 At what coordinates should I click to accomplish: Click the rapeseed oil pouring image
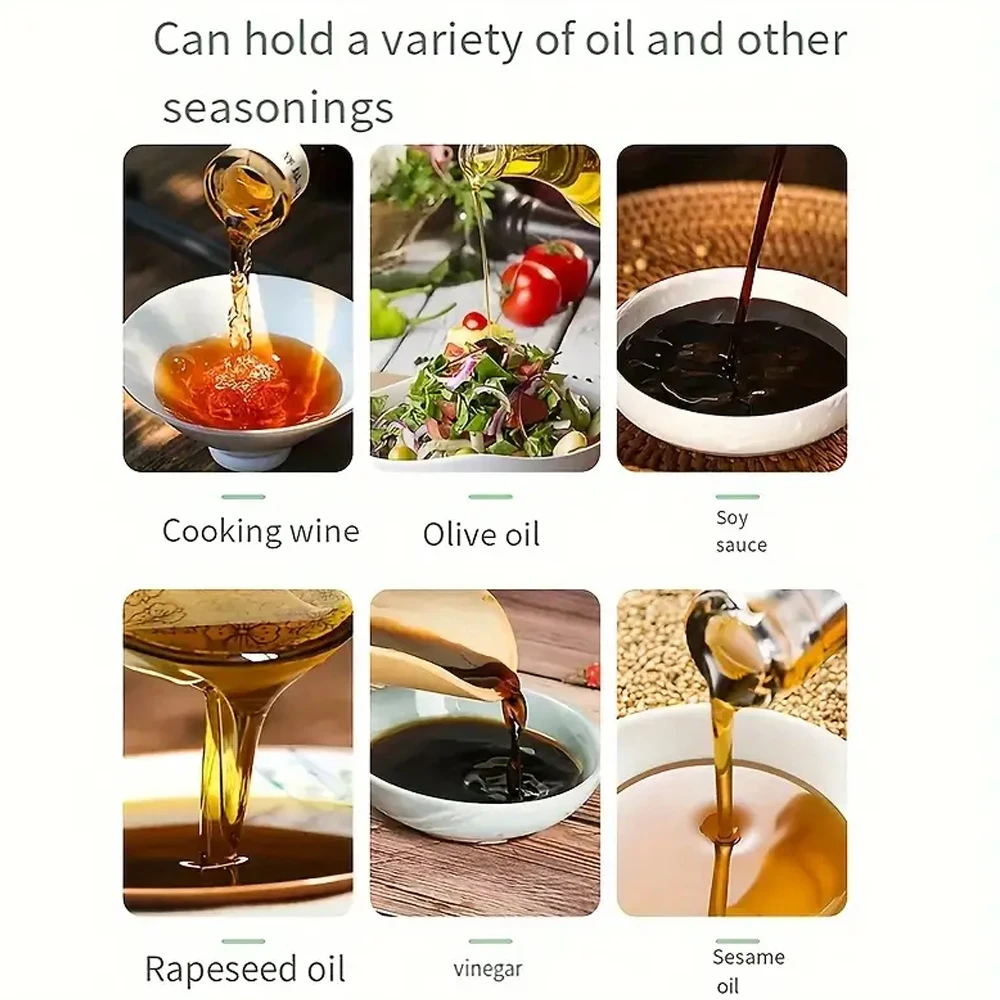click(238, 753)
